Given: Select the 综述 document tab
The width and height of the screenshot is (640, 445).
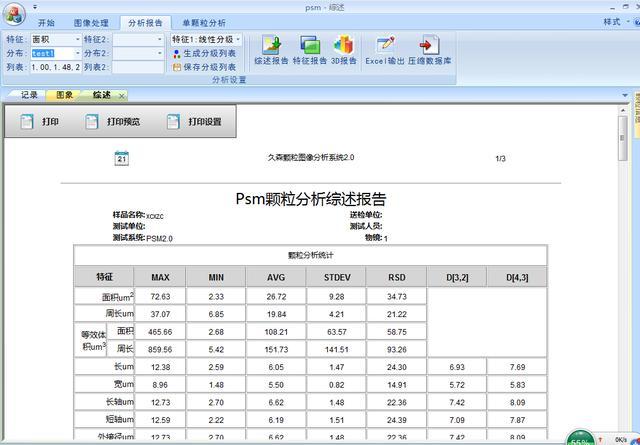Looking at the screenshot, I should [102, 95].
